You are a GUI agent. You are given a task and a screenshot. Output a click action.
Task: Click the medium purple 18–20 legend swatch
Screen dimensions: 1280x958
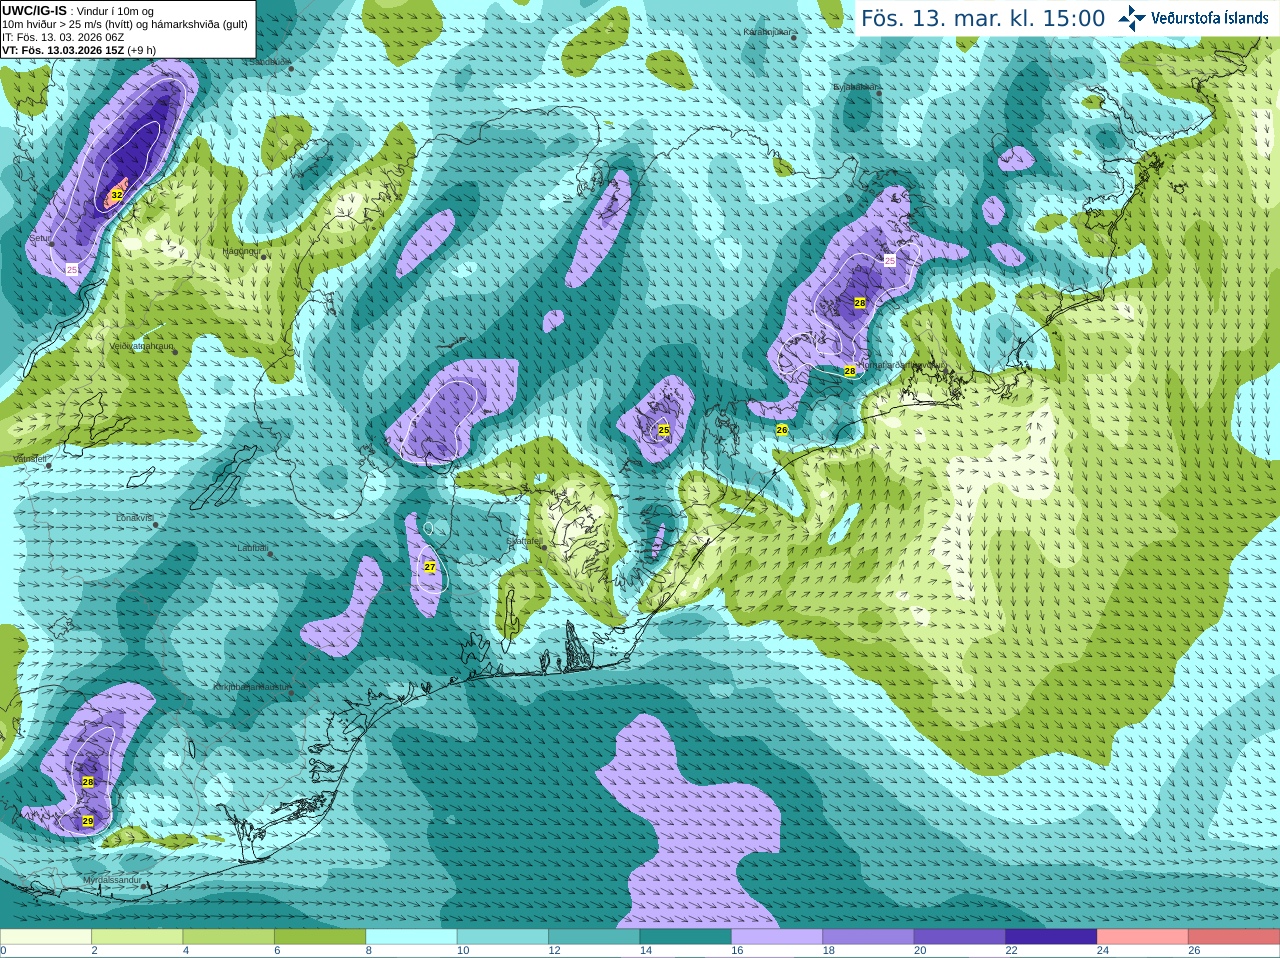(869, 937)
